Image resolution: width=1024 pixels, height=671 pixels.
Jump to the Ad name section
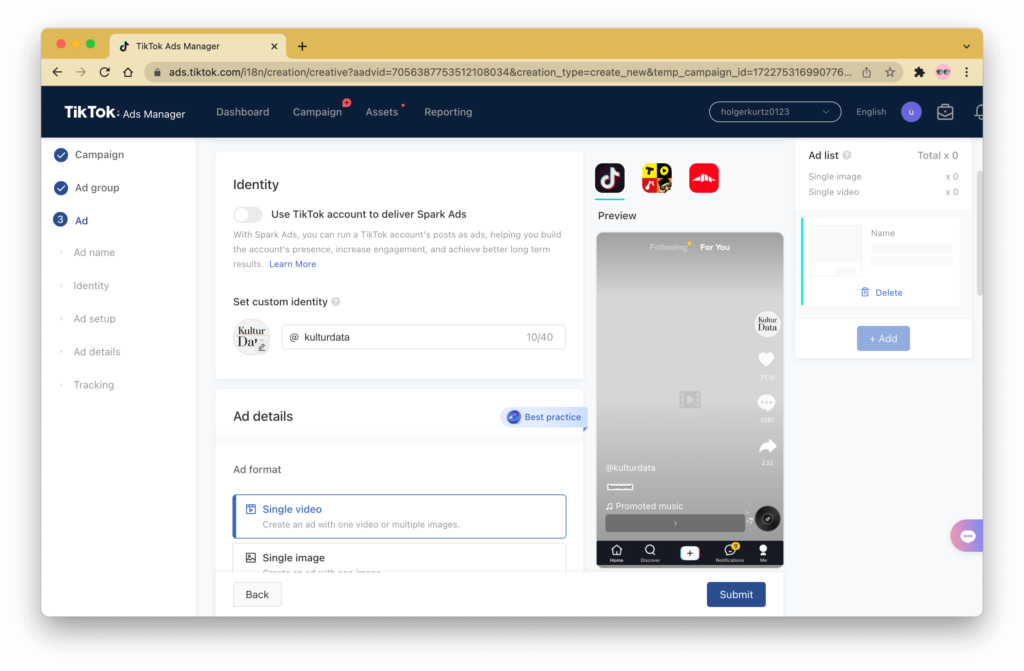(94, 252)
